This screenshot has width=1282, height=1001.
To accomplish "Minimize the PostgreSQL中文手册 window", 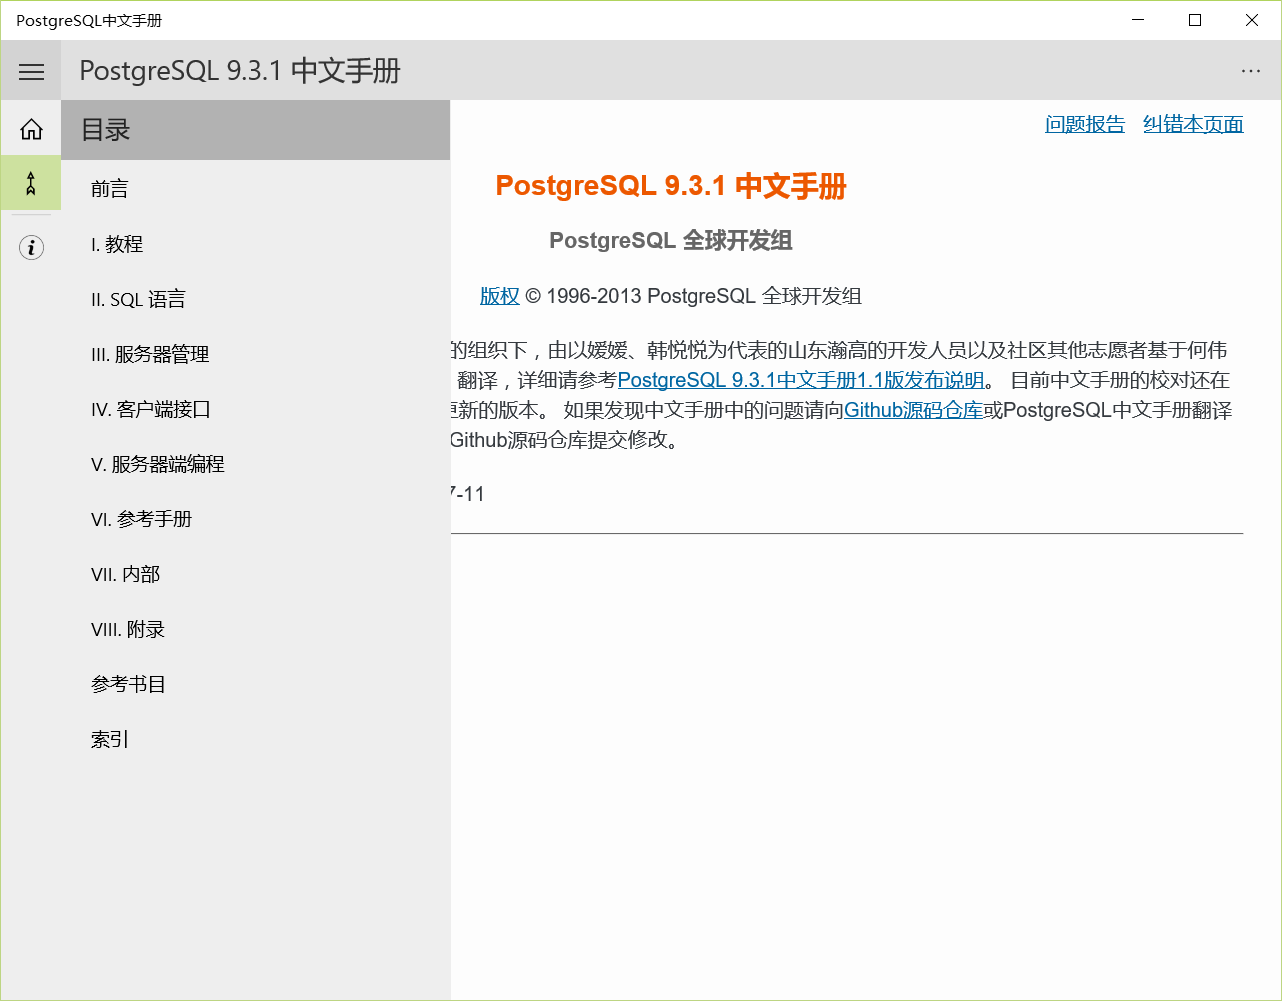I will point(1138,20).
